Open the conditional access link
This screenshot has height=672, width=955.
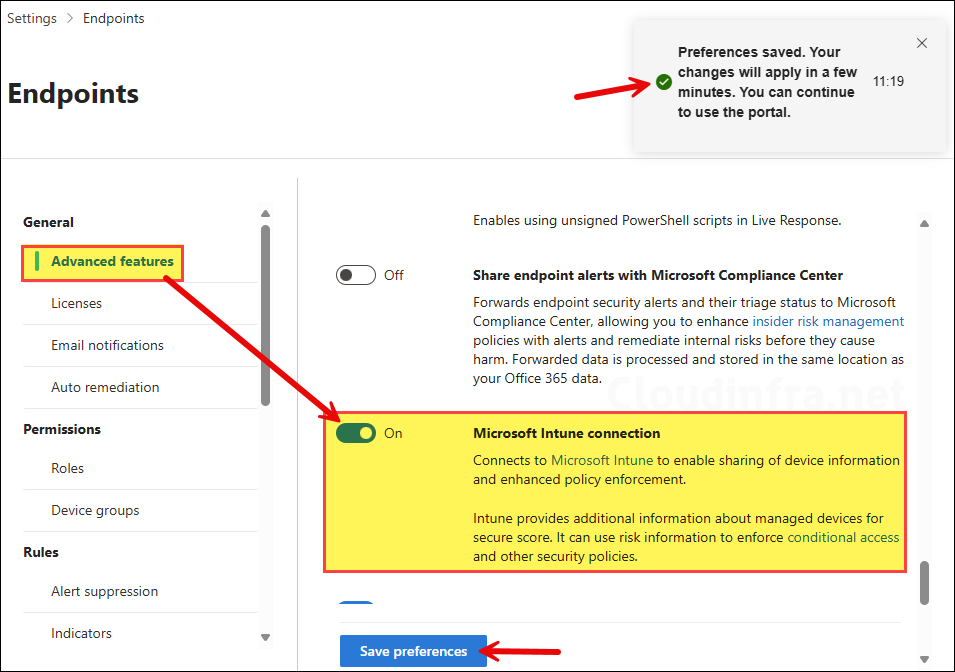[x=843, y=537]
